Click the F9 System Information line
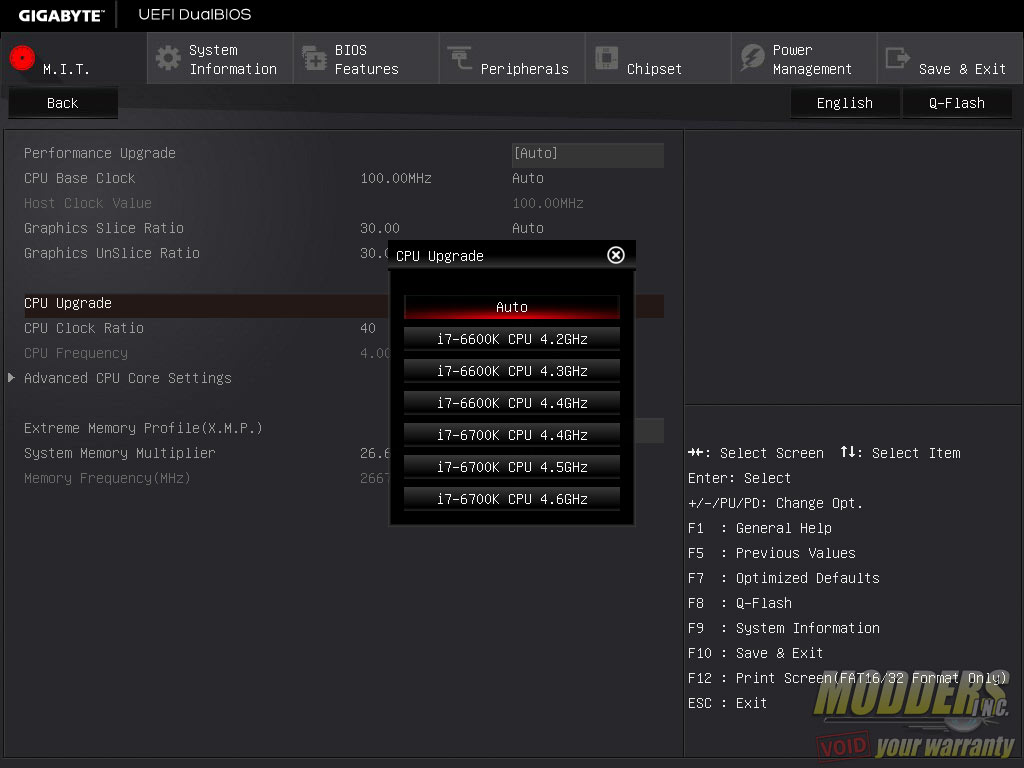Viewport: 1024px width, 768px height. click(784, 628)
